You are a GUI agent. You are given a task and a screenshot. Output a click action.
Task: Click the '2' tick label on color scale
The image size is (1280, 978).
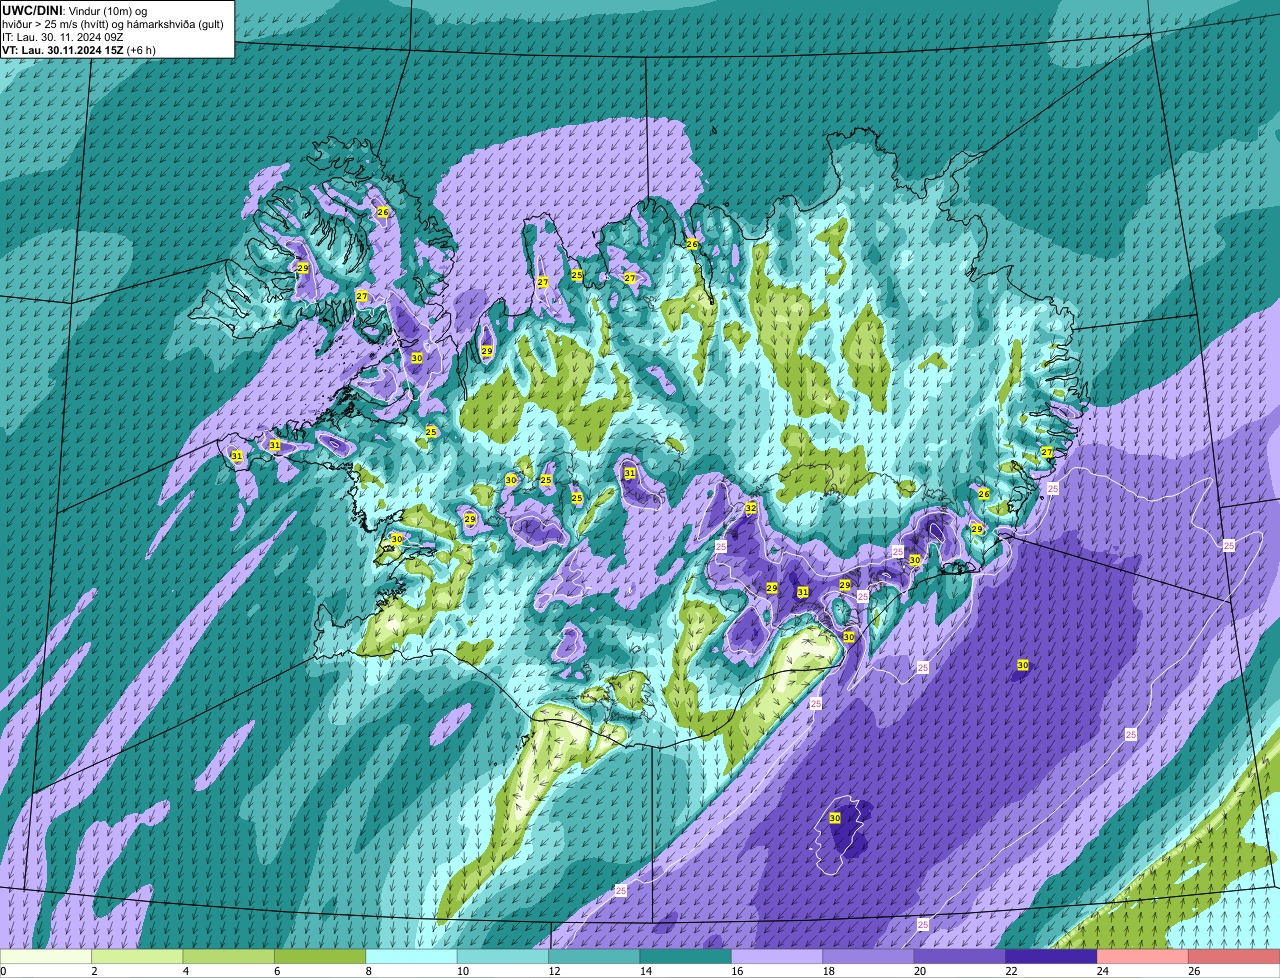[93, 971]
